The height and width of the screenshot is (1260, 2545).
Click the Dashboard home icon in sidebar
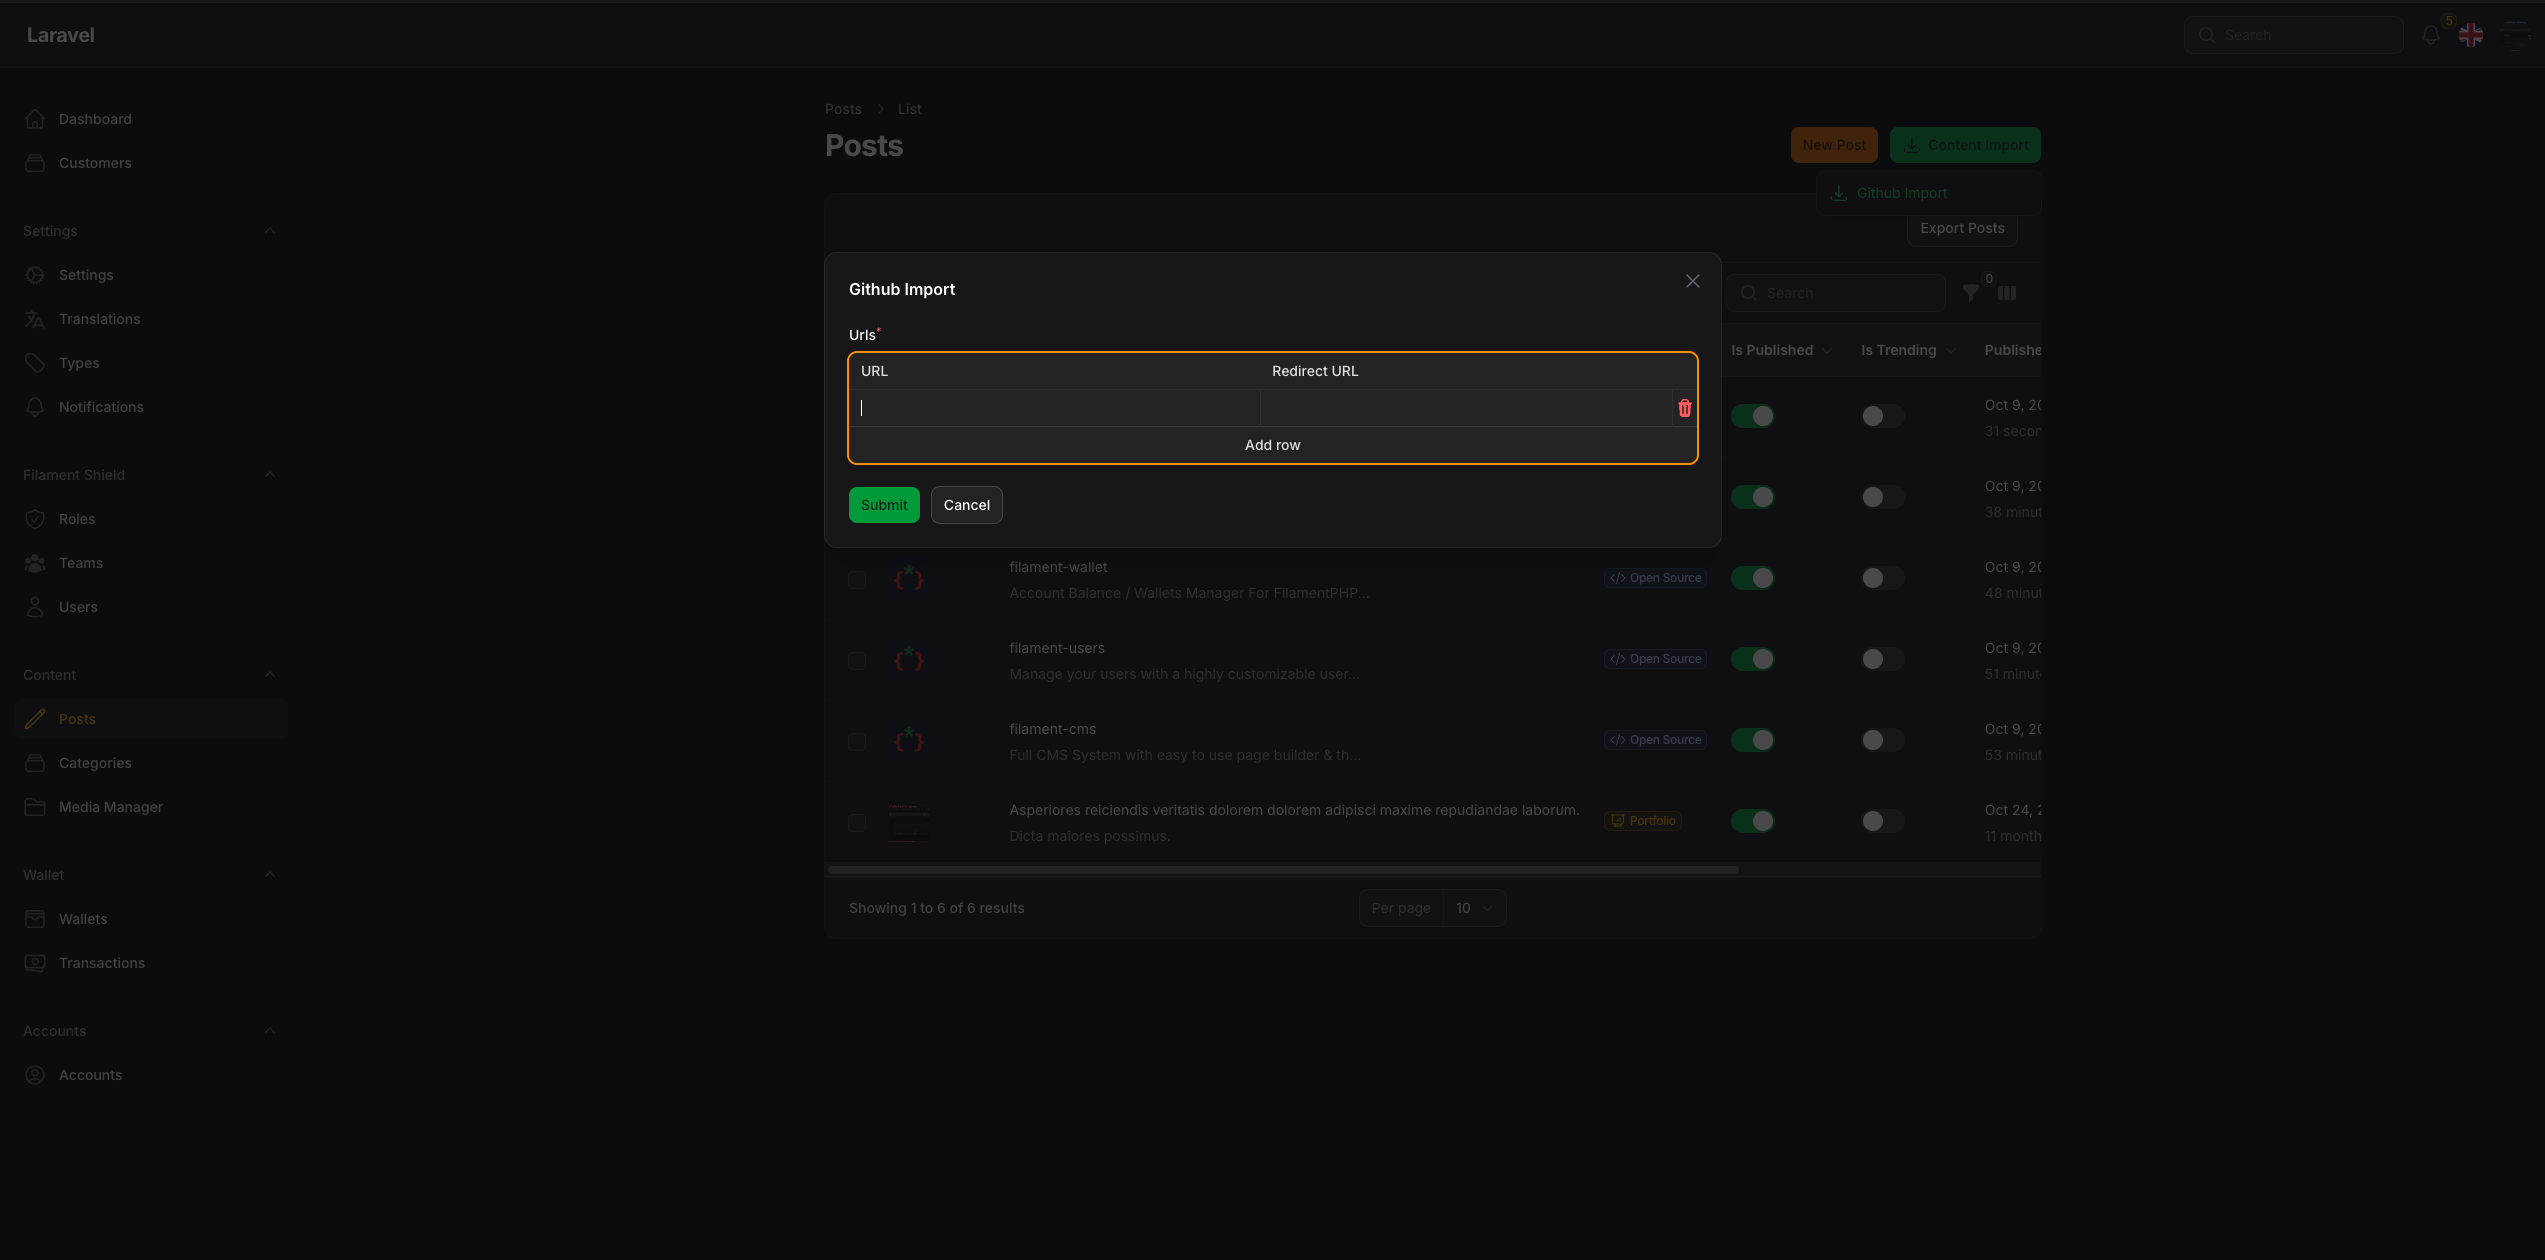(35, 119)
